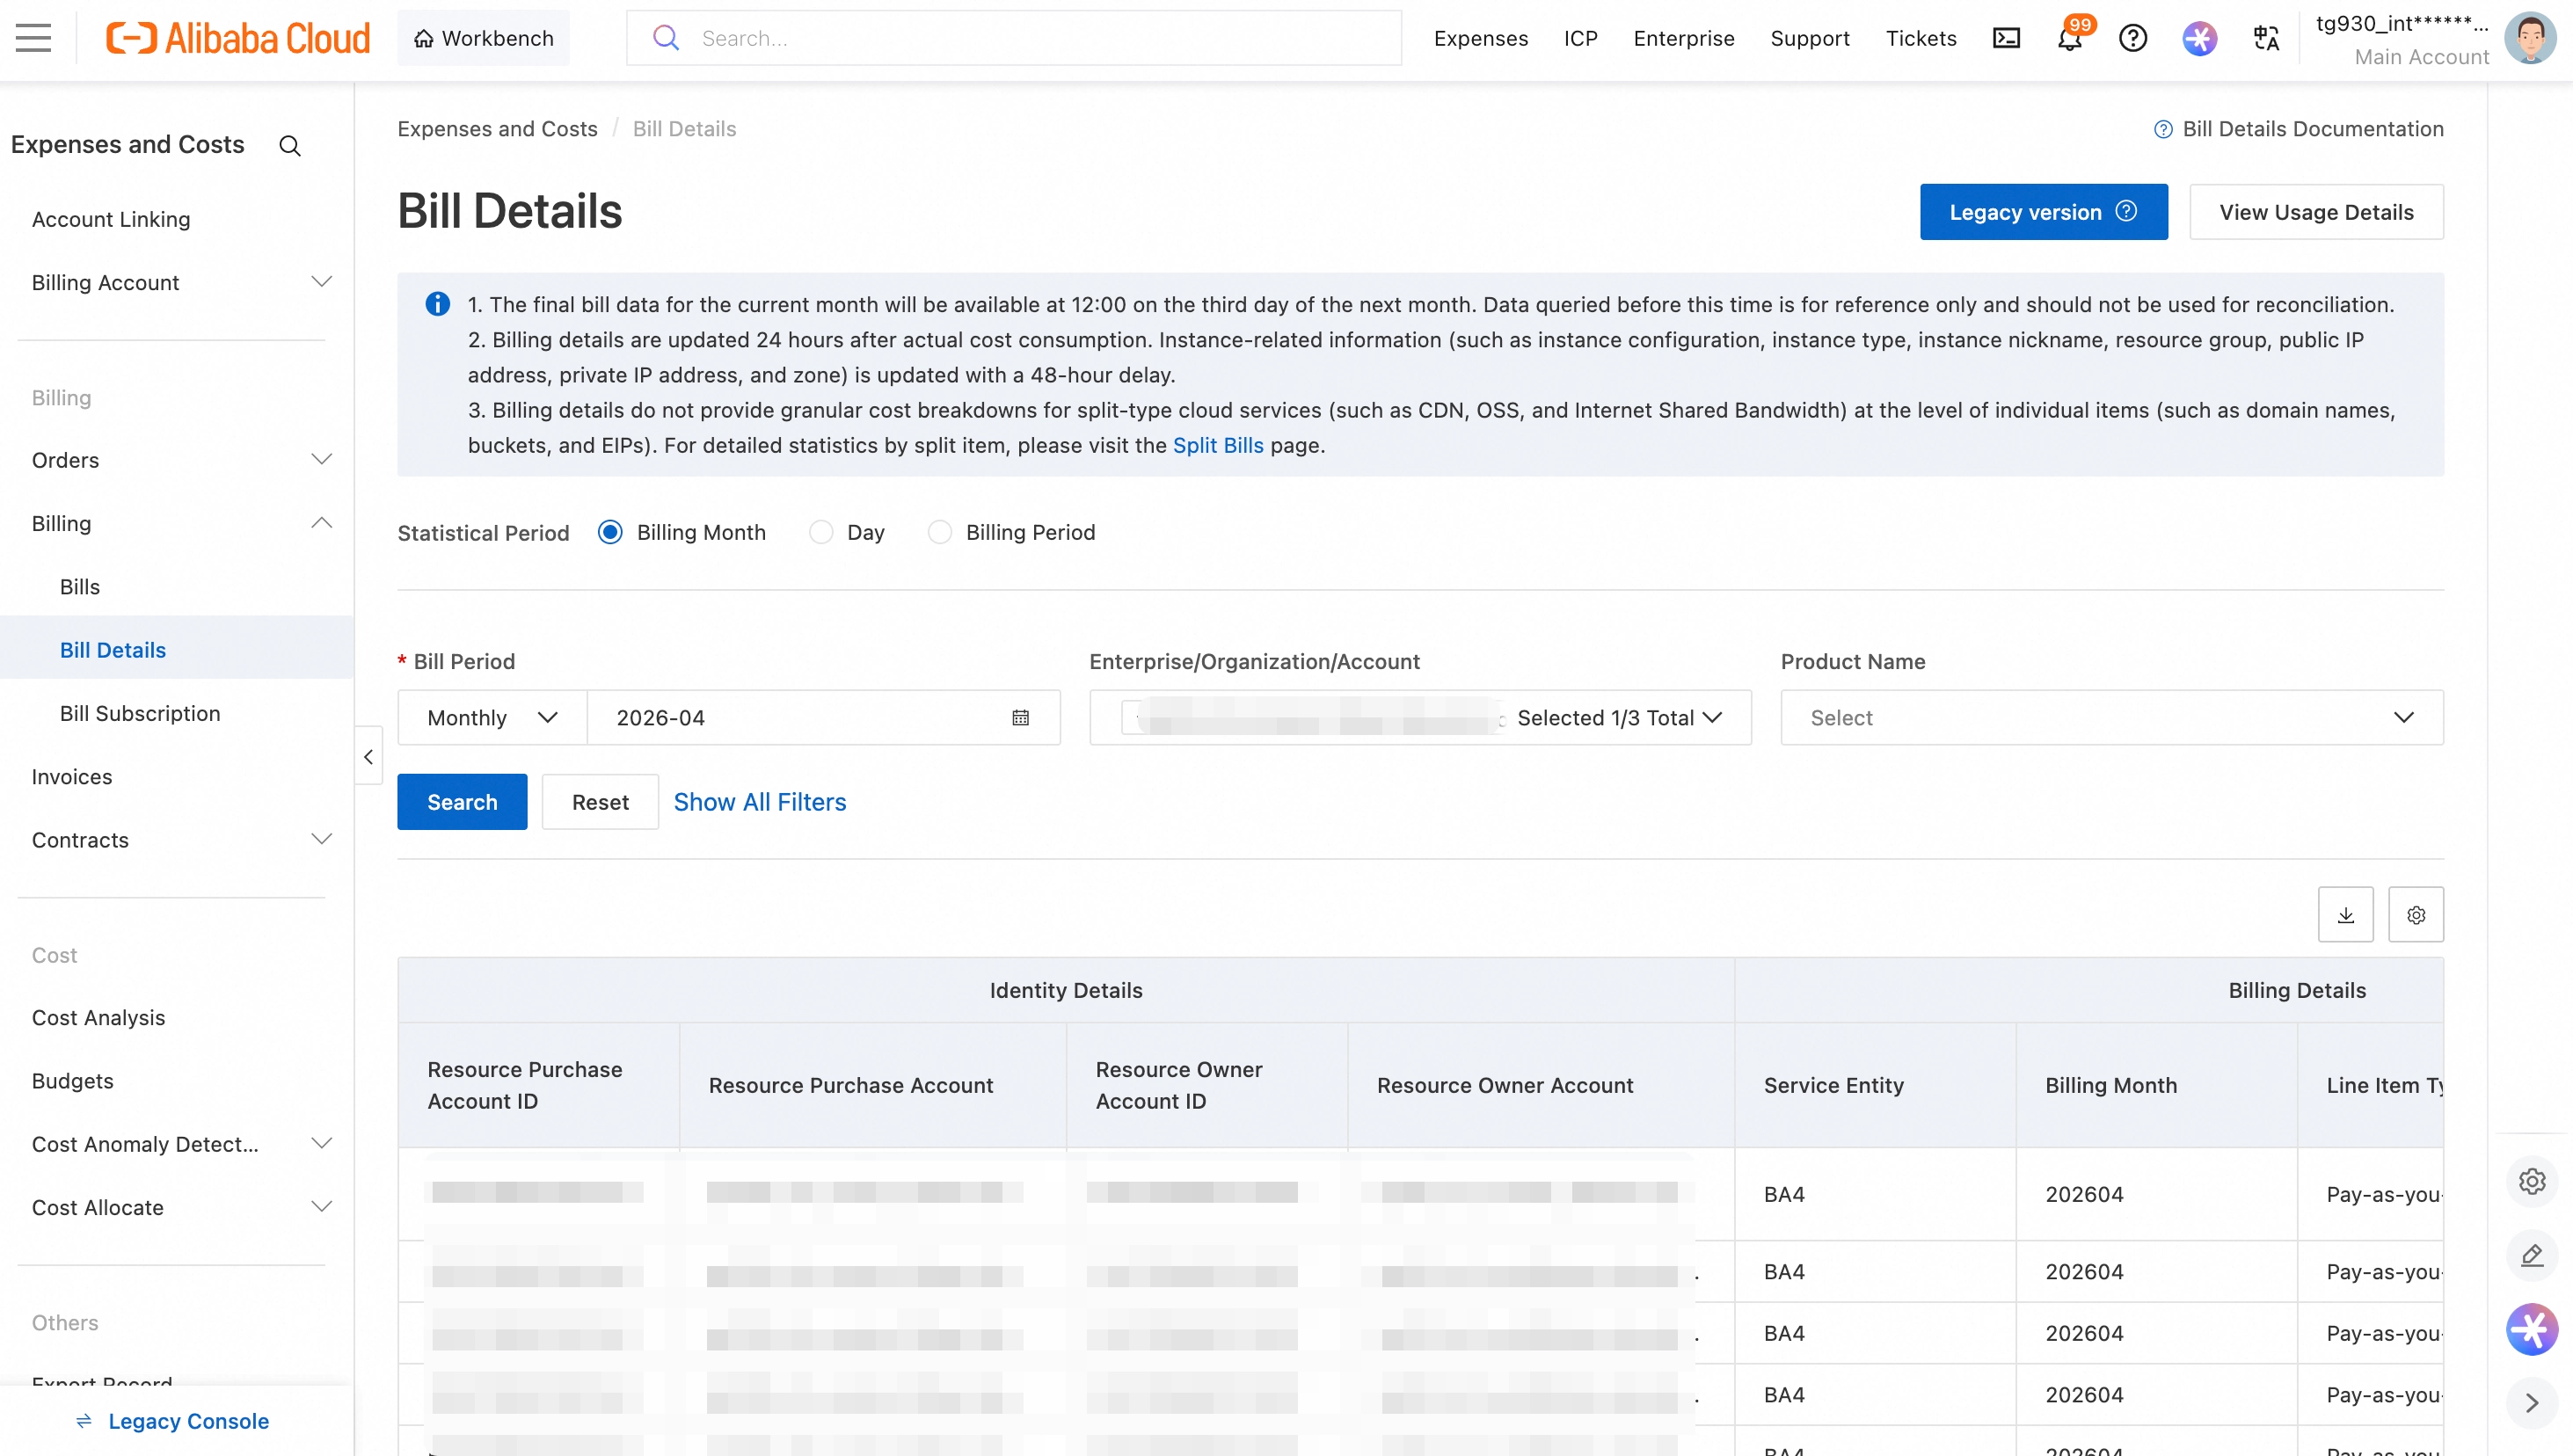Viewport: 2573px width, 1456px height.
Task: Click the Billing Month column header
Action: tap(2156, 1085)
